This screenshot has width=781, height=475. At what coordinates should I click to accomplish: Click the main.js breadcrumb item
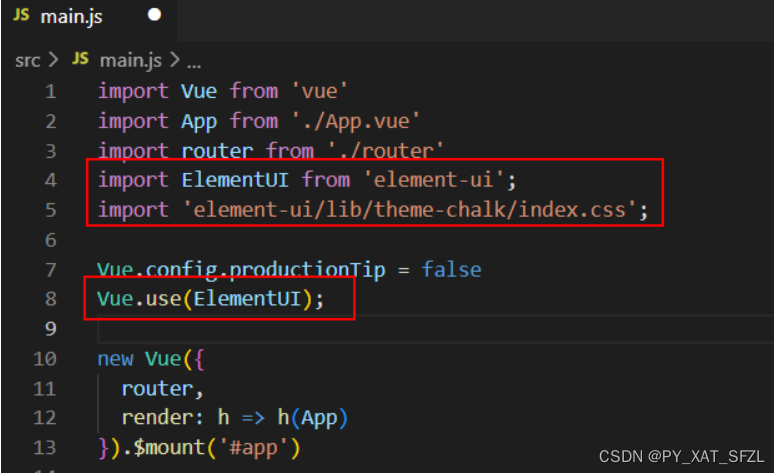coord(130,61)
